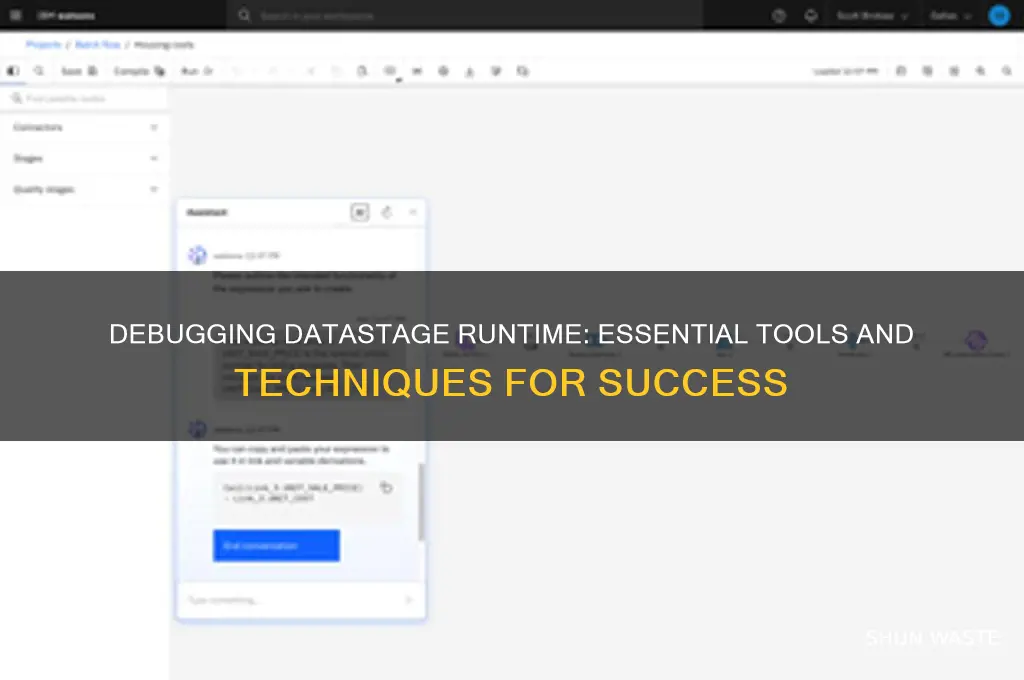Zoom out using the far-right magnifier icon
Viewport: 1024px width, 680px height.
pos(1007,71)
